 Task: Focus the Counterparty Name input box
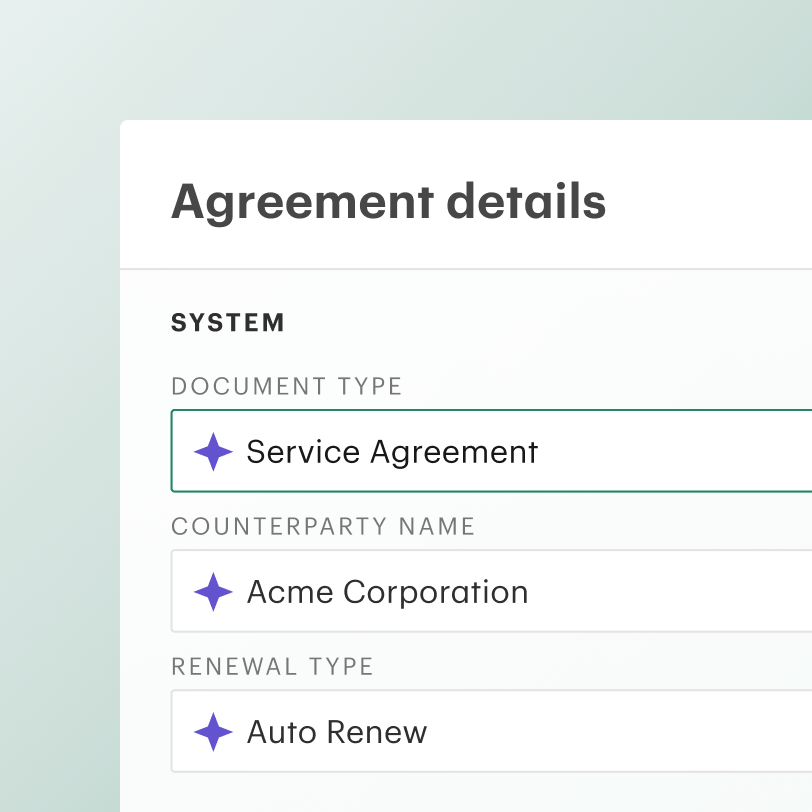[x=491, y=591]
